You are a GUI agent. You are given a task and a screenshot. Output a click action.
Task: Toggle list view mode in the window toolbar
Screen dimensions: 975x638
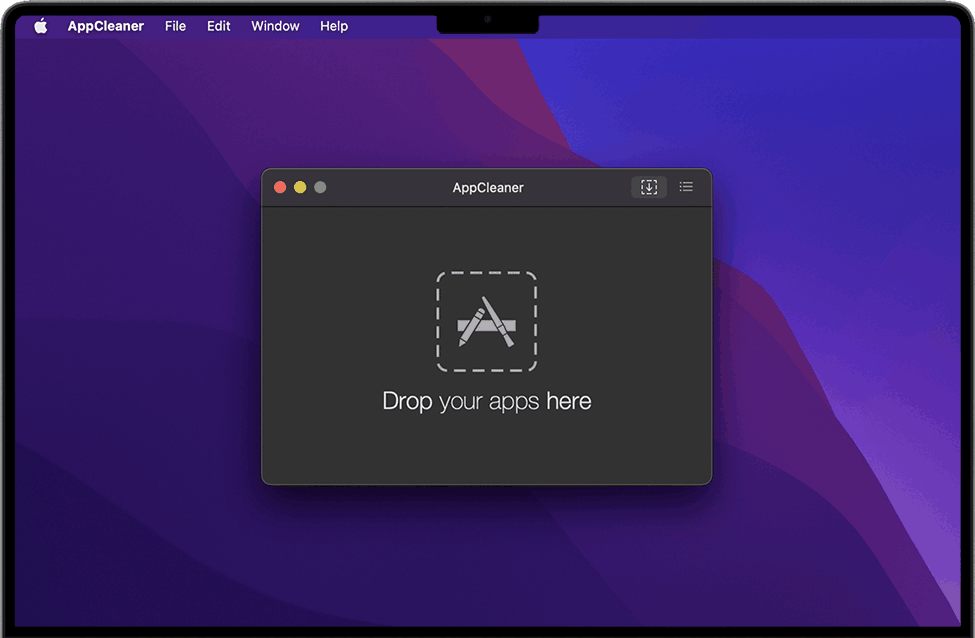point(686,187)
